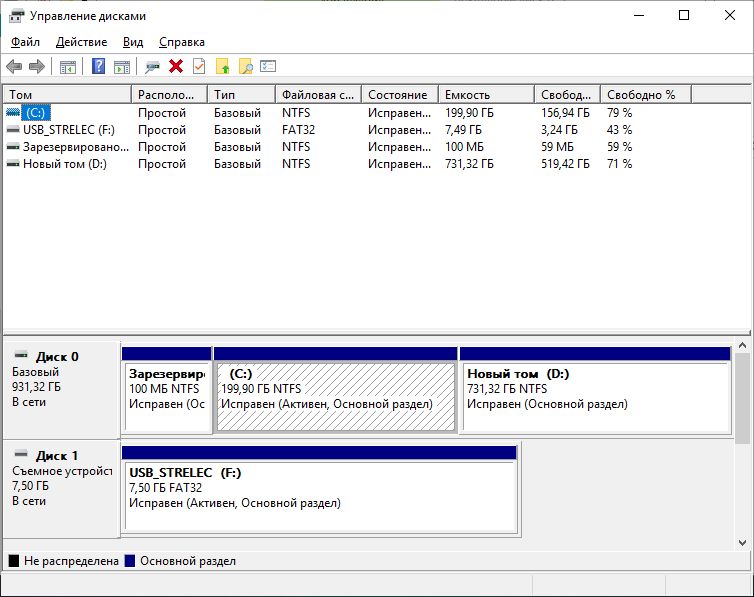Click the Properties checkmark page icon

point(199,67)
